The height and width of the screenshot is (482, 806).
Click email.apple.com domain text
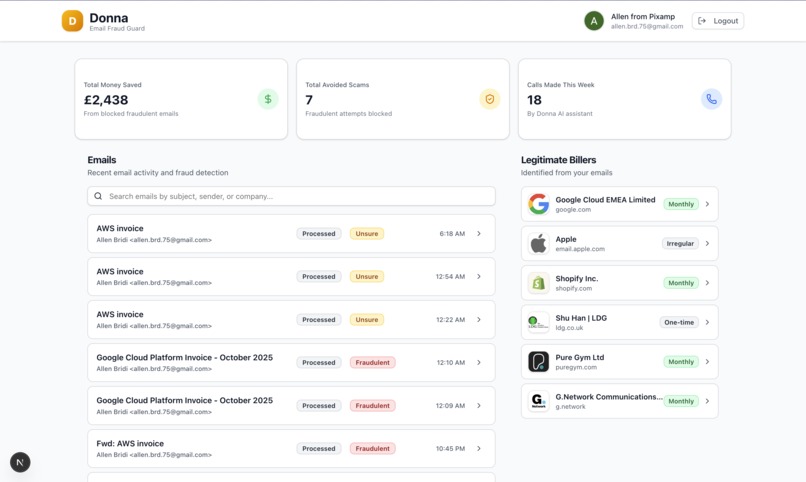[x=580, y=249]
